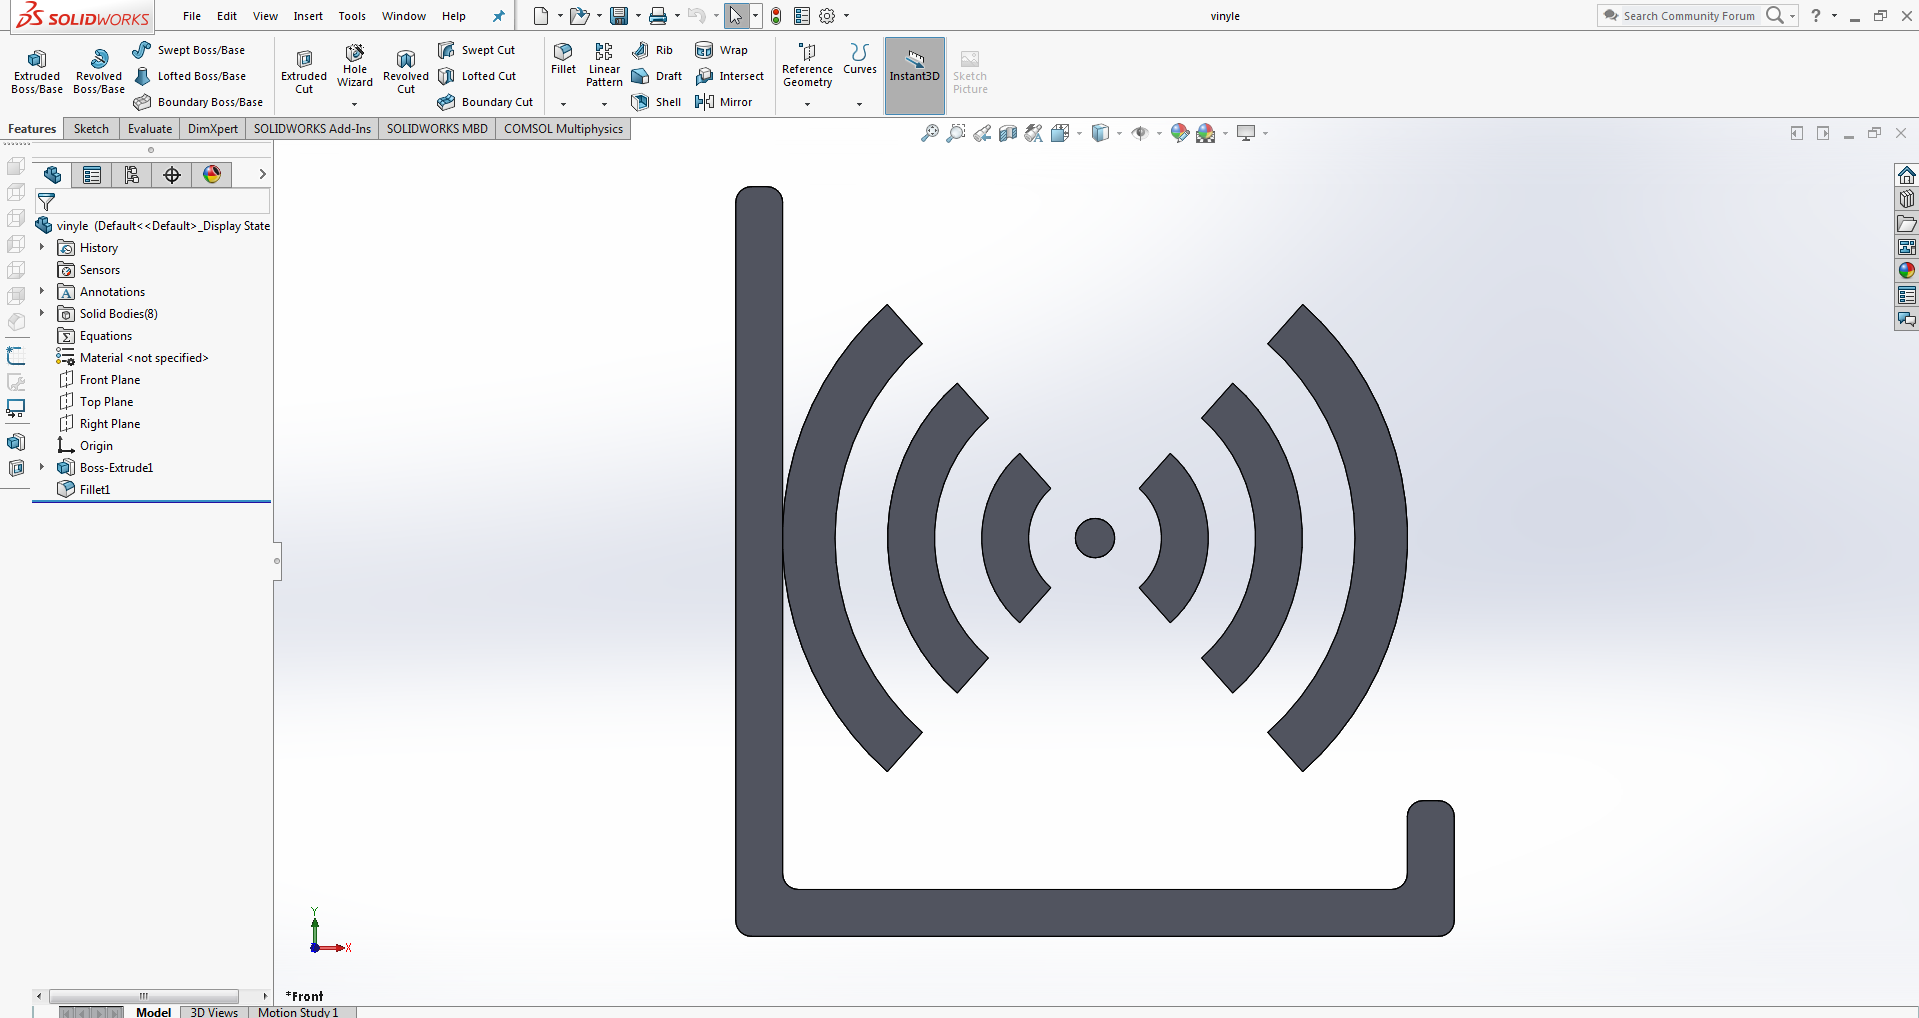Click the Rebuild traffic light icon
The image size is (1919, 1018).
(776, 16)
